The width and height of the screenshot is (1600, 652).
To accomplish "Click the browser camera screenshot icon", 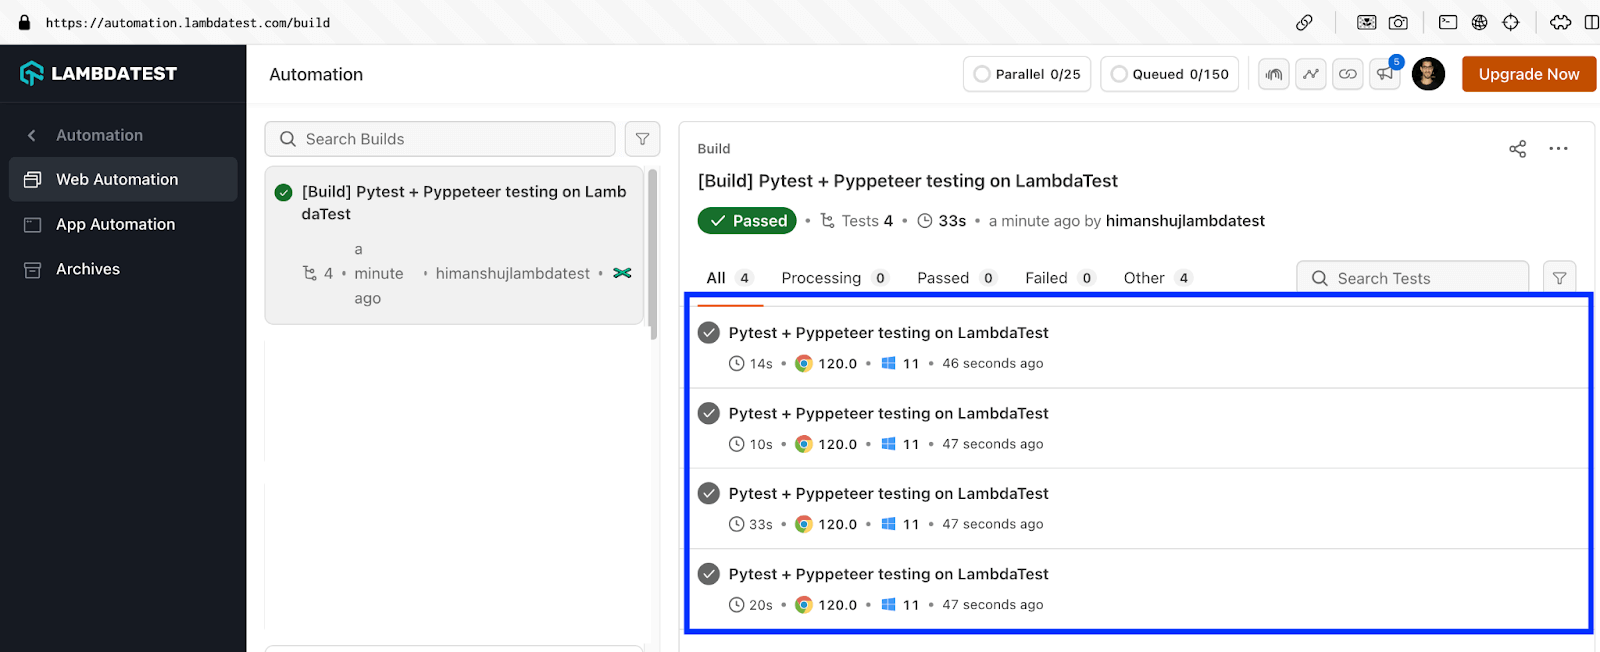I will point(1398,22).
